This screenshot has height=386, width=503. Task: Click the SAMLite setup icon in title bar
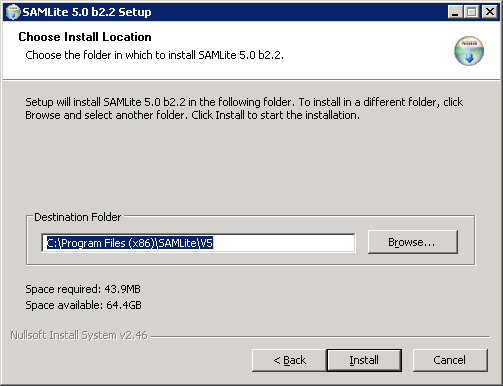point(12,12)
